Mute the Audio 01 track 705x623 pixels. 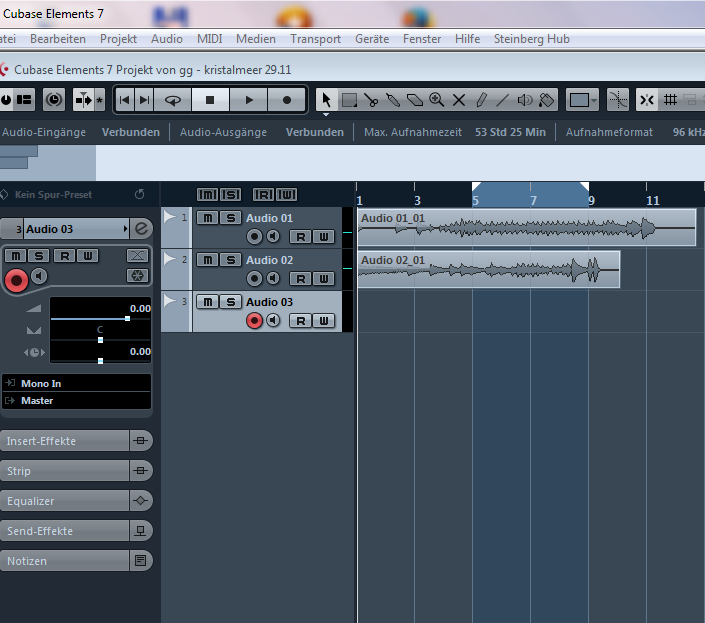pos(208,218)
